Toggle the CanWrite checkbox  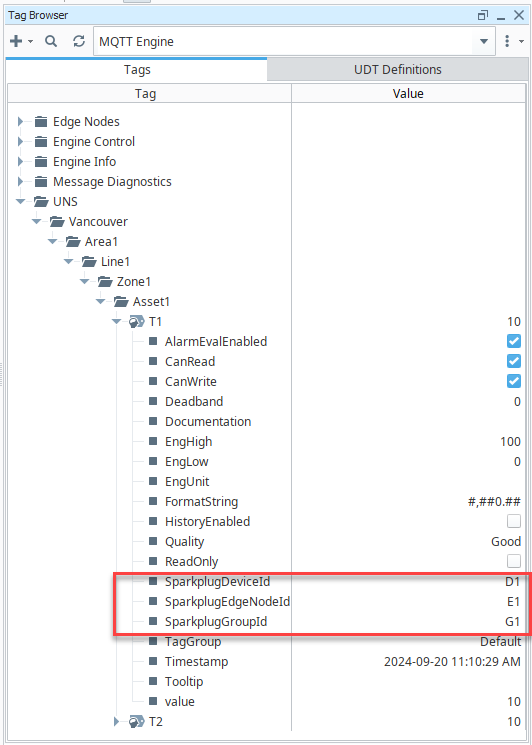[513, 381]
